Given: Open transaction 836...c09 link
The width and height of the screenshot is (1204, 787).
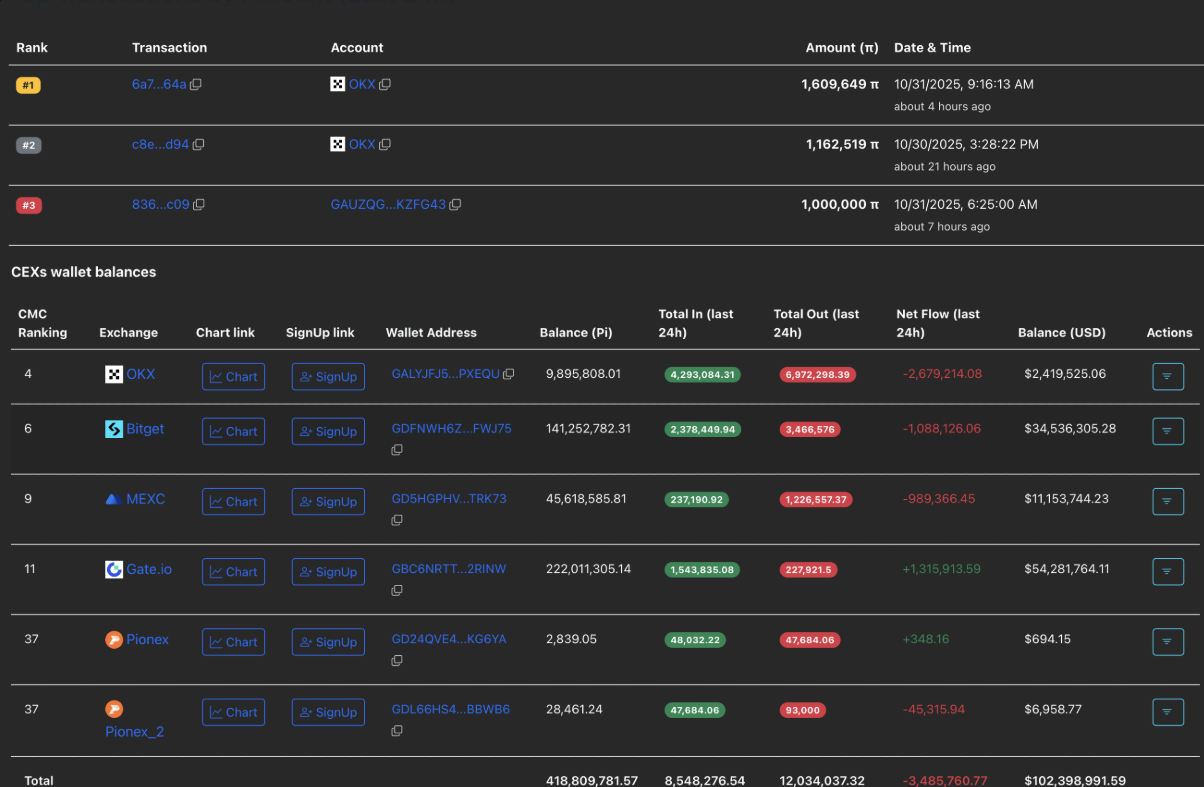Looking at the screenshot, I should pyautogui.click(x=160, y=205).
